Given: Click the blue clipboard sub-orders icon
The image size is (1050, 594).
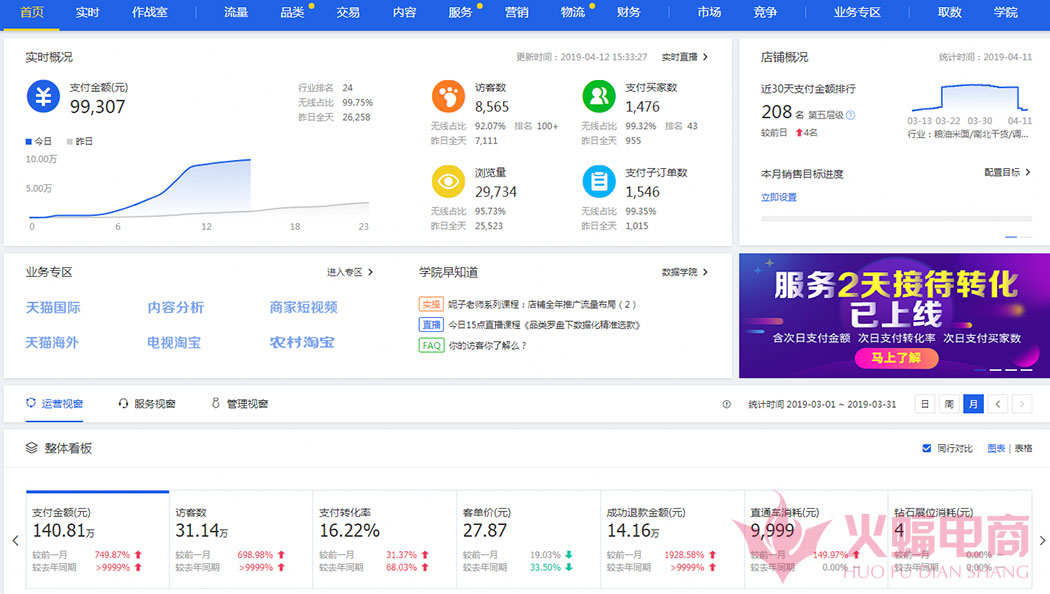Looking at the screenshot, I should click(598, 182).
